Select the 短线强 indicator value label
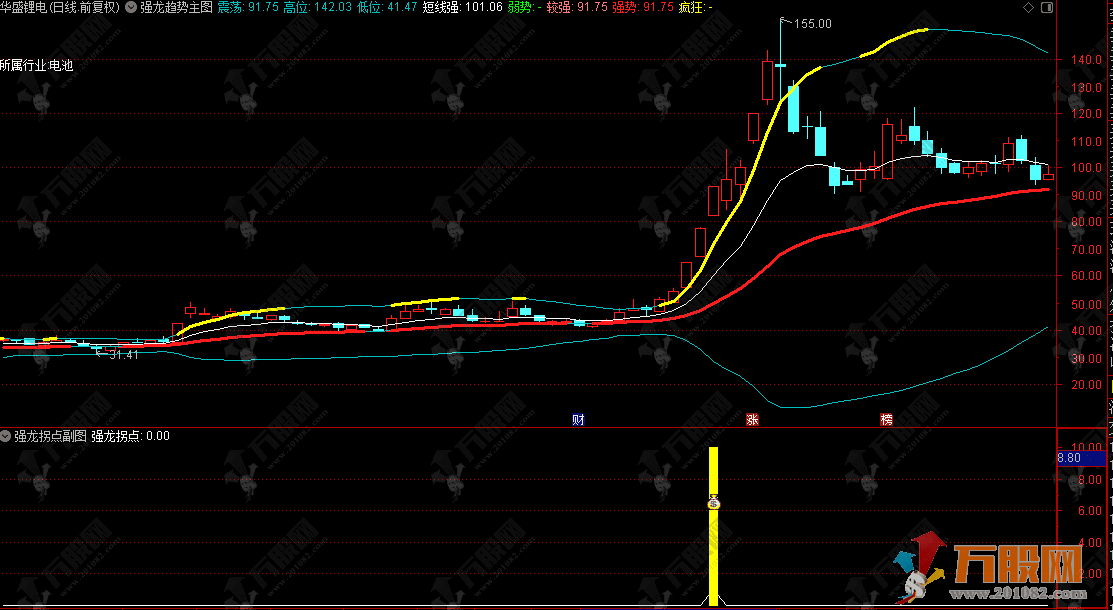1113x610 pixels. point(462,7)
